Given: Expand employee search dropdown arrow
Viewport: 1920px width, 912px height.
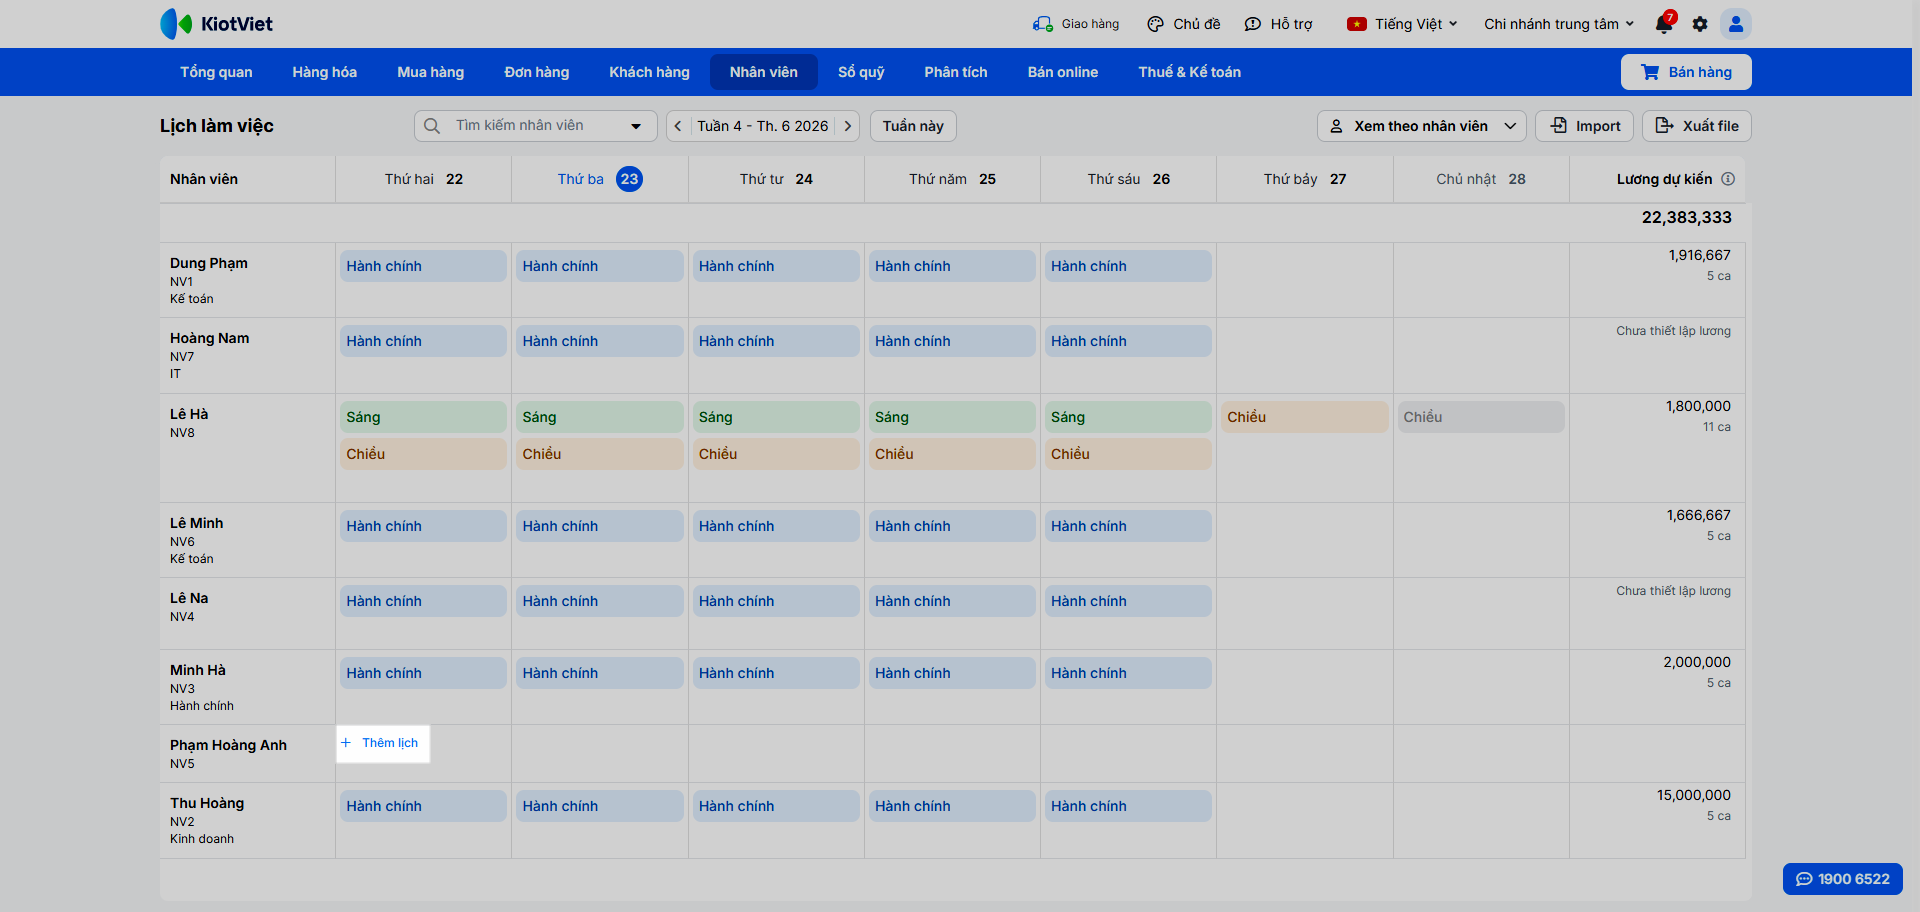Looking at the screenshot, I should pos(636,126).
